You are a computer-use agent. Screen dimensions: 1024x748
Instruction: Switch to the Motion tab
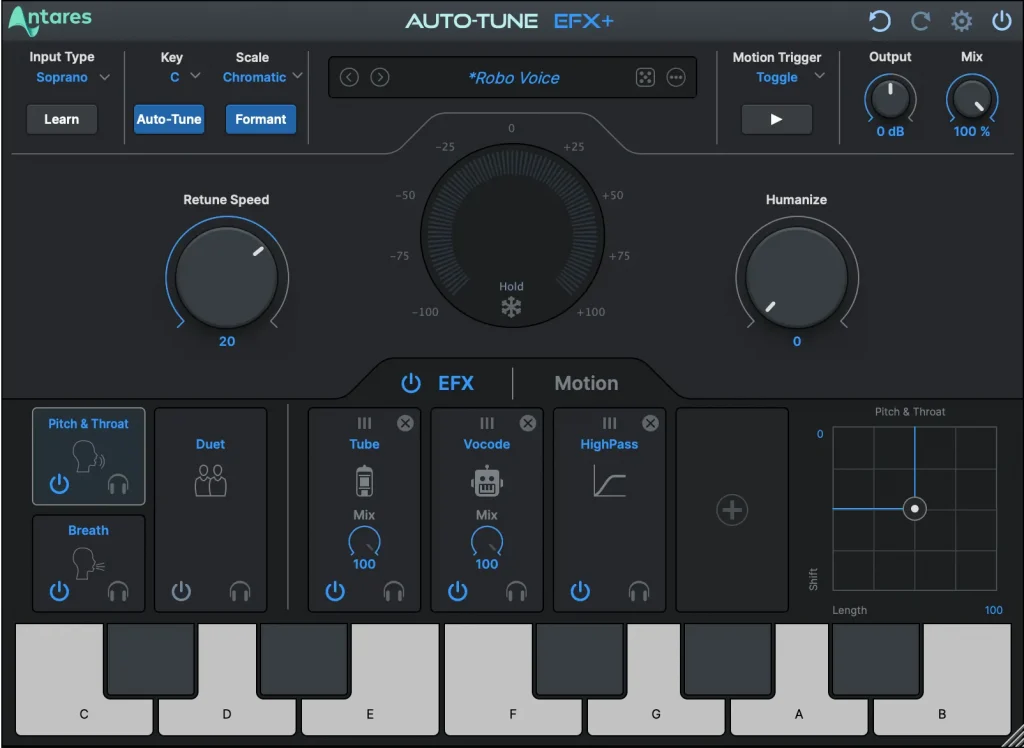586,382
